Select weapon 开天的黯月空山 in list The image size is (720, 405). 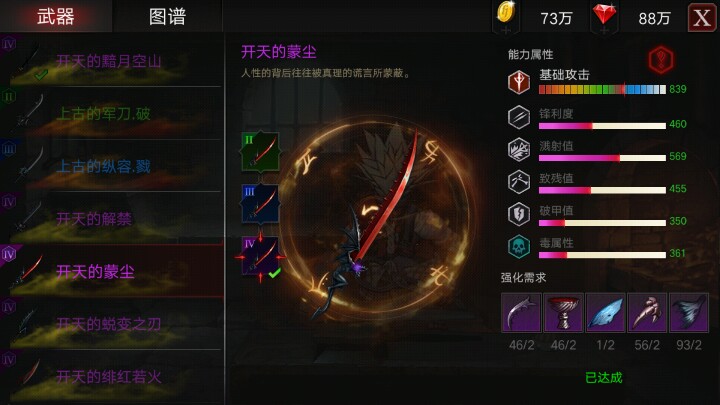(x=111, y=61)
